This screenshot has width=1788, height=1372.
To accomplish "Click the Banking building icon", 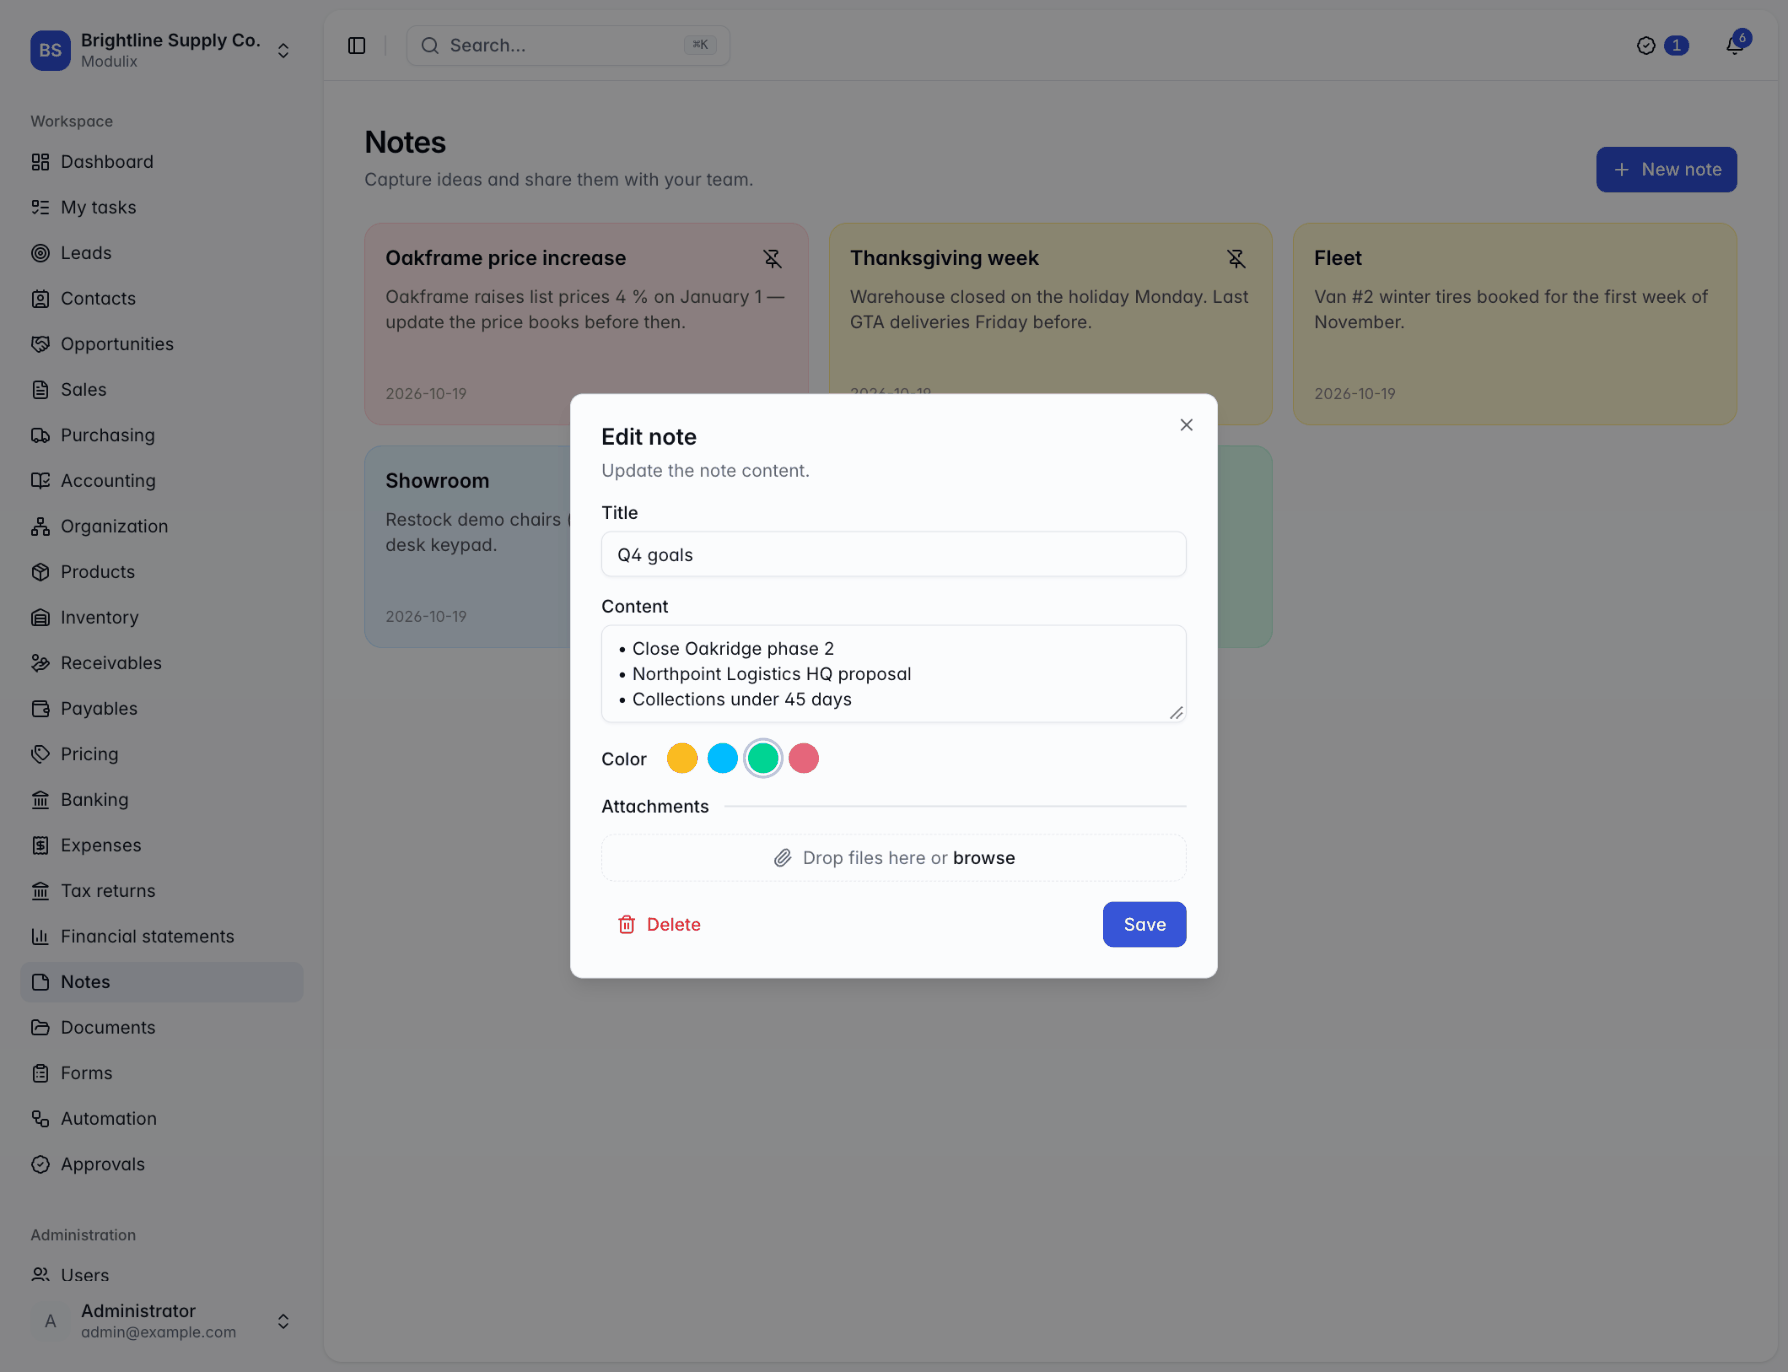I will tap(40, 799).
